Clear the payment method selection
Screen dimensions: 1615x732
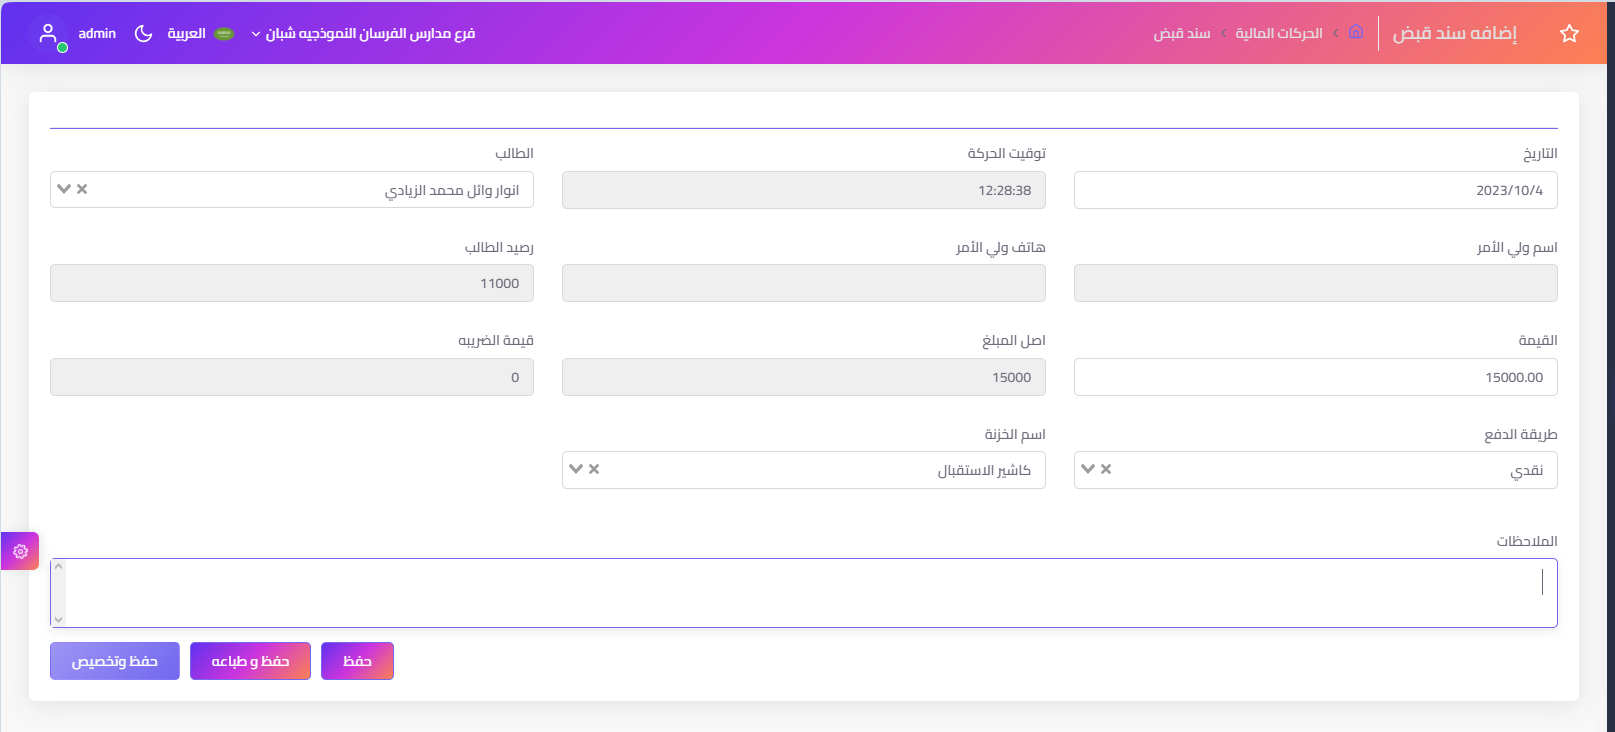[1106, 469]
